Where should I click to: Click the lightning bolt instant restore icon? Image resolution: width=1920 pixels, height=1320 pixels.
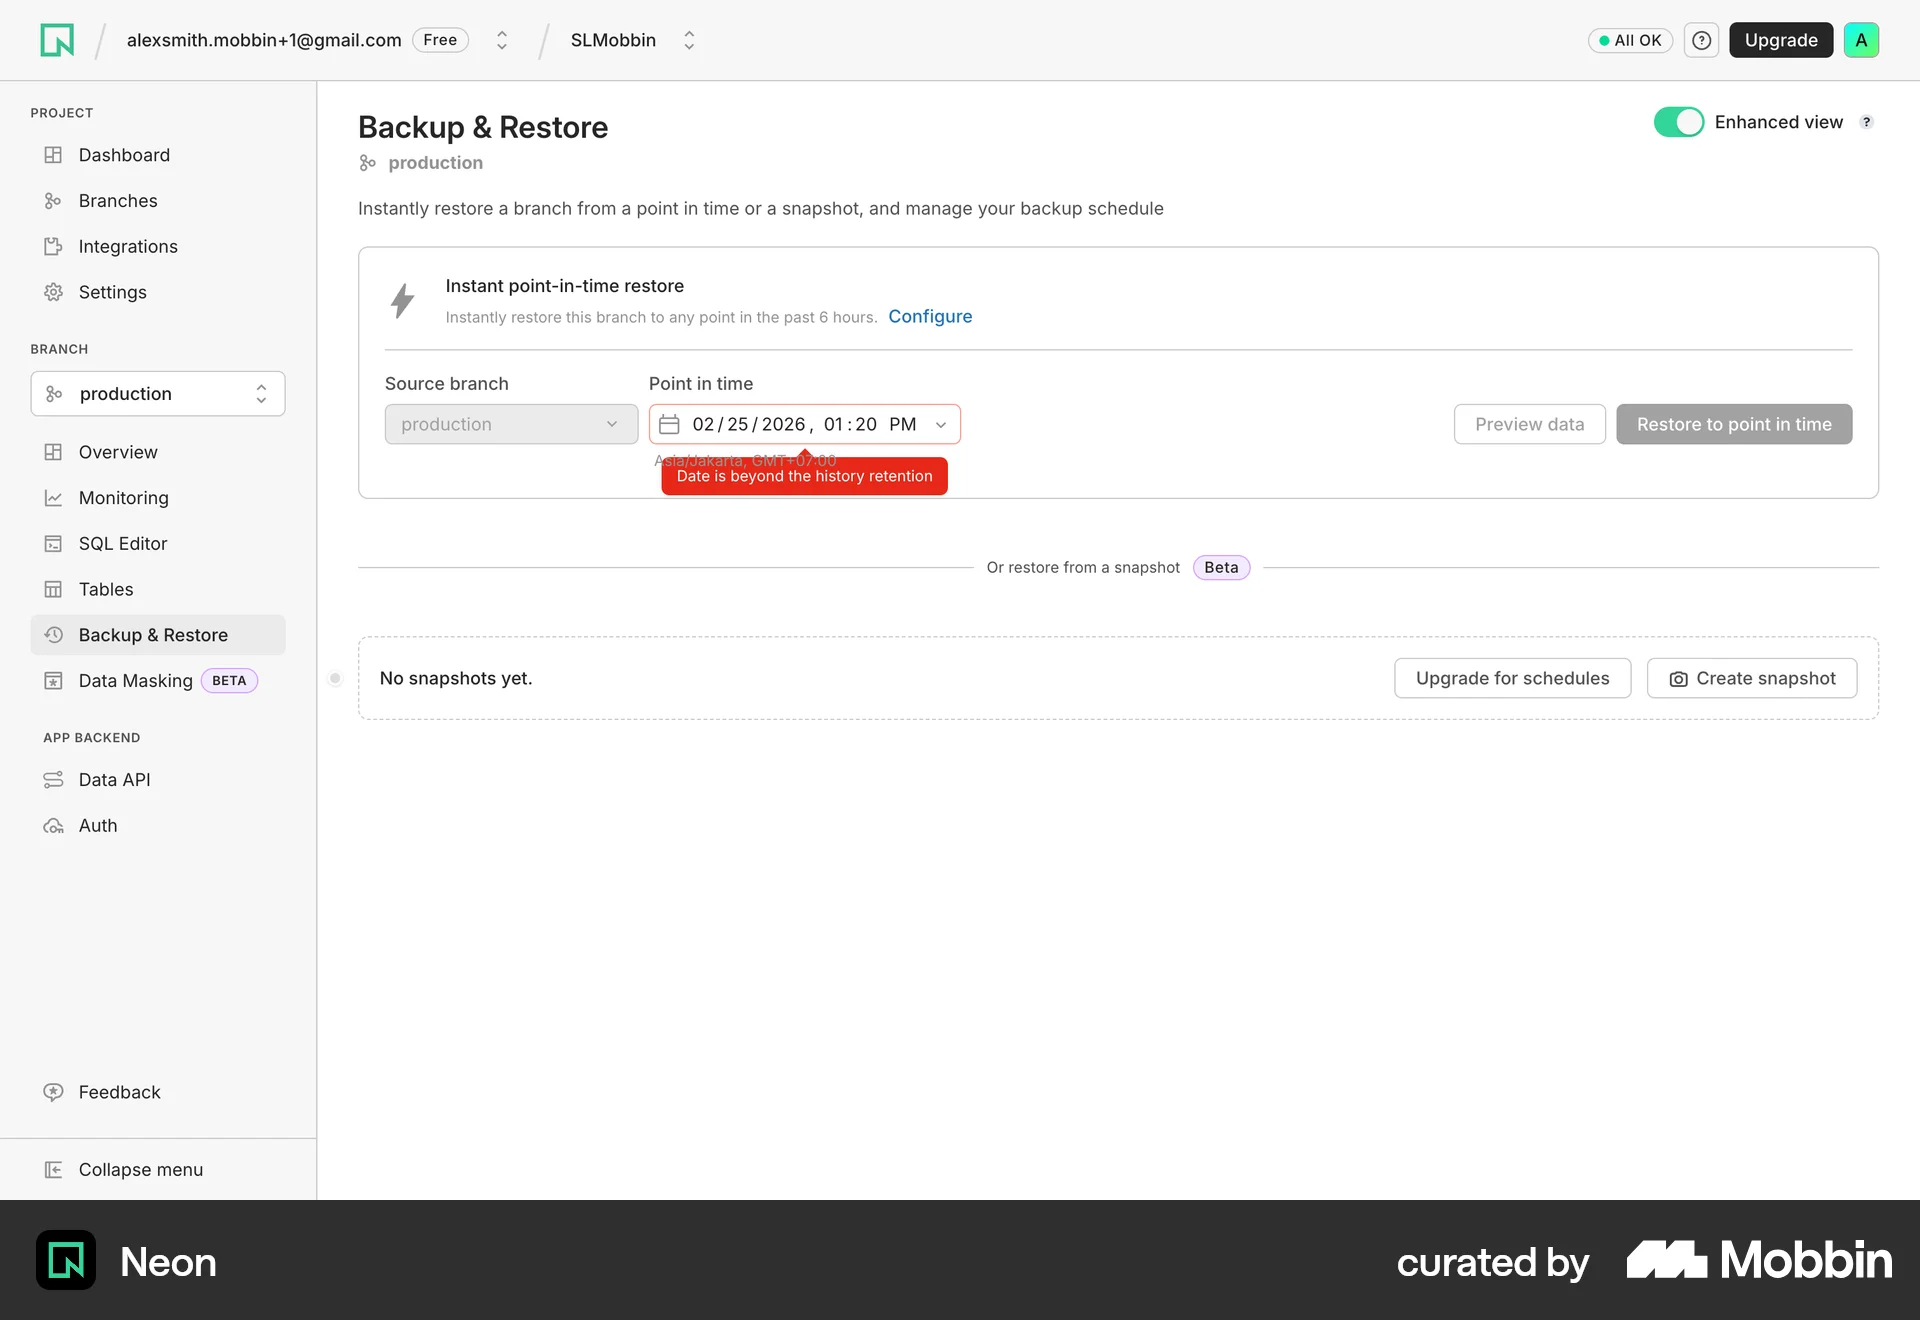(x=403, y=300)
